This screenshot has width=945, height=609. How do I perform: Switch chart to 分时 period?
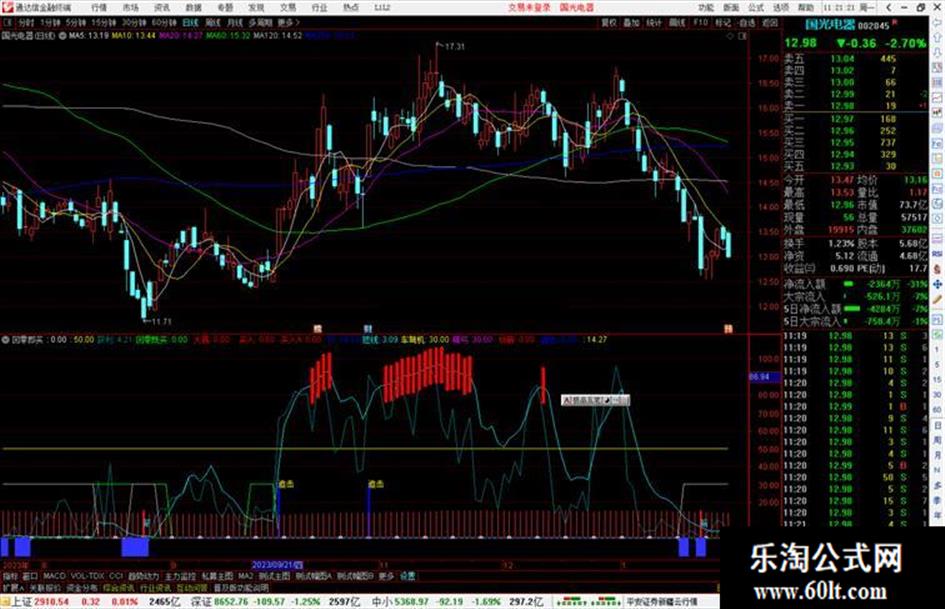coord(25,22)
